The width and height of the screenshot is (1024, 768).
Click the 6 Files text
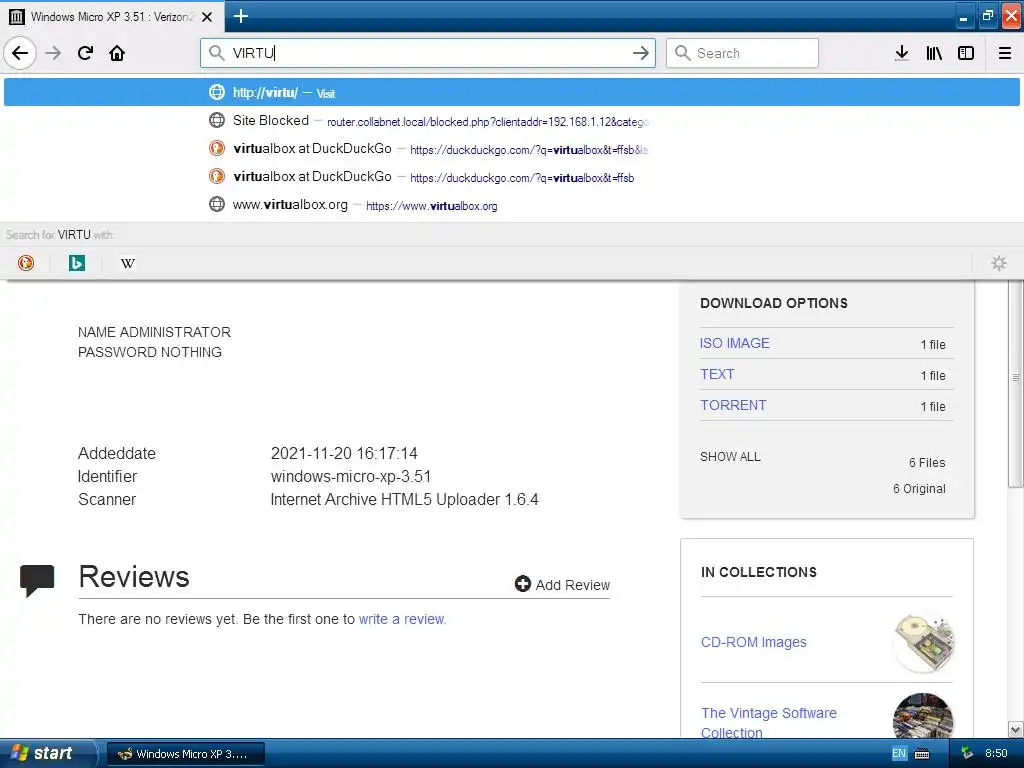coord(927,462)
